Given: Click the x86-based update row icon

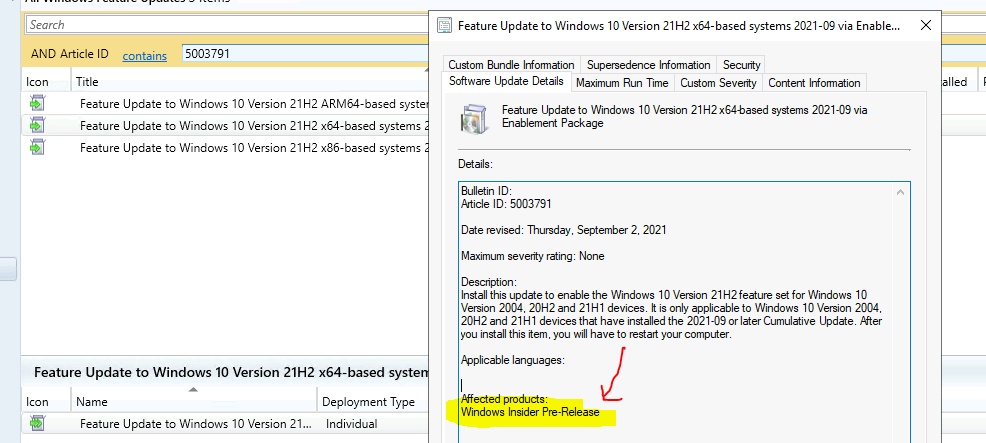Looking at the screenshot, I should point(37,147).
